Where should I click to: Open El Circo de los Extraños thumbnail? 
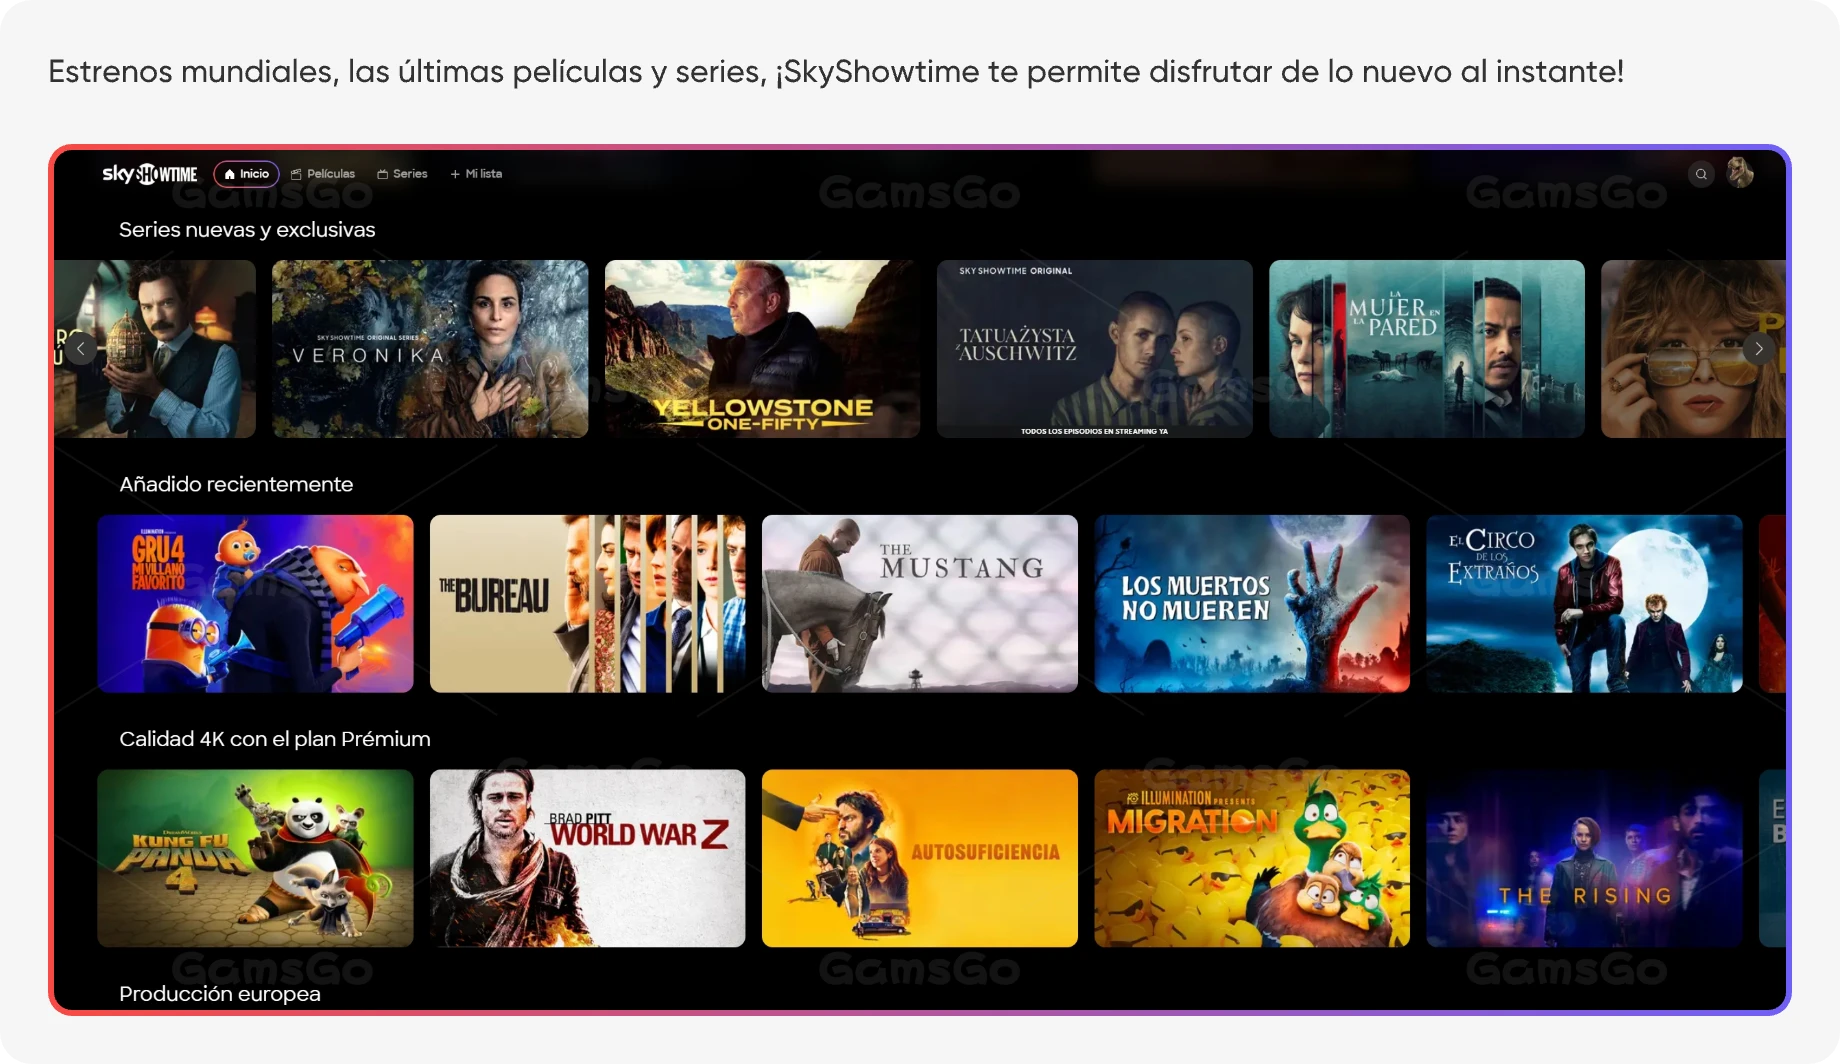coord(1584,604)
